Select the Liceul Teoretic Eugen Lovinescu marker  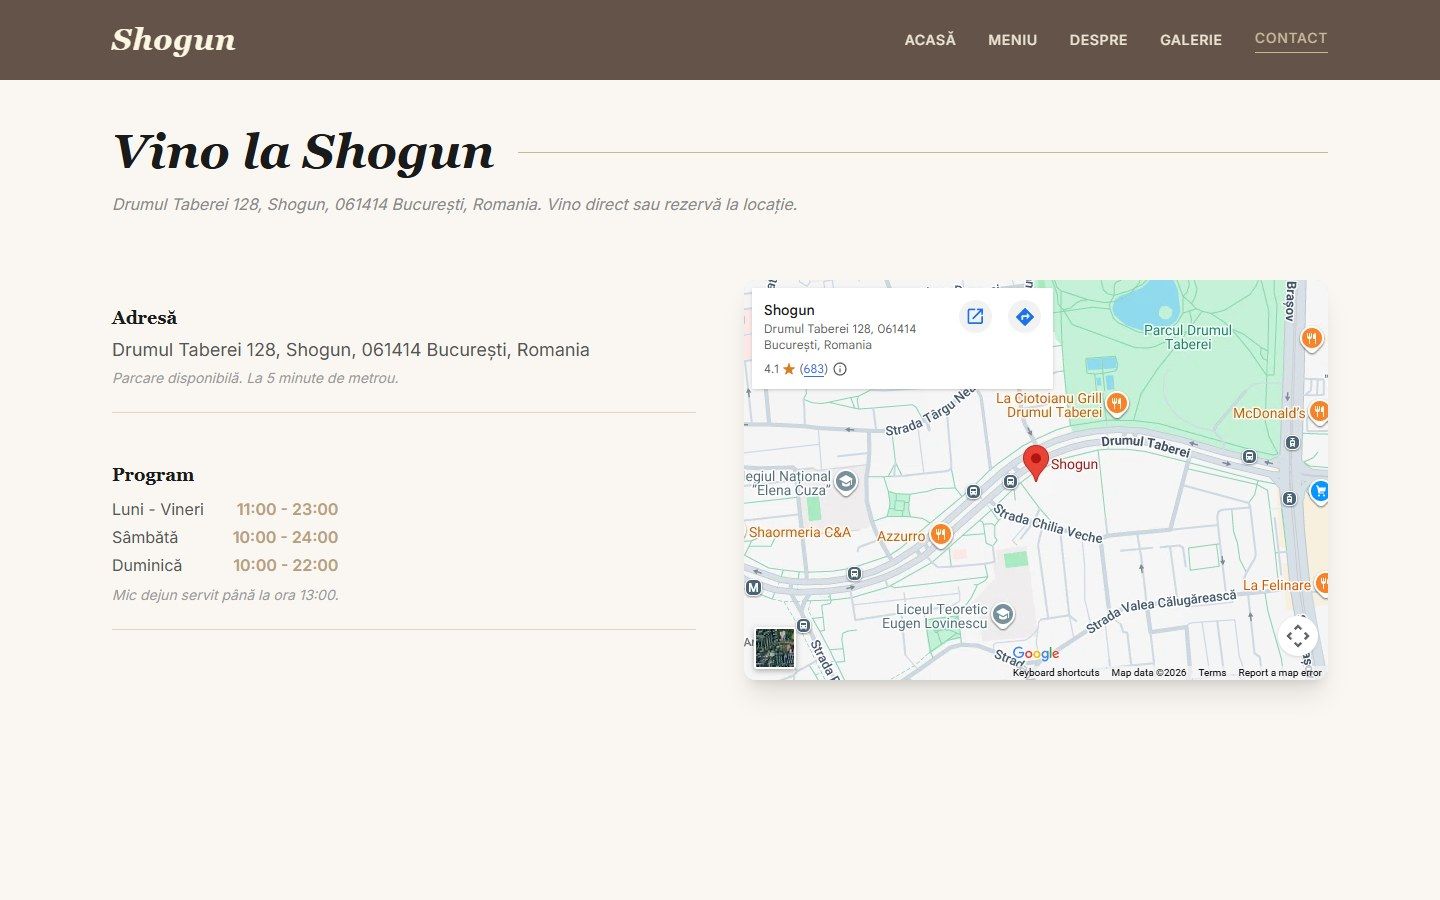(1002, 615)
